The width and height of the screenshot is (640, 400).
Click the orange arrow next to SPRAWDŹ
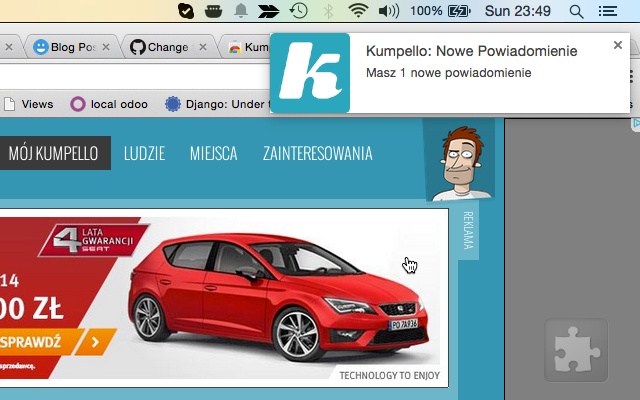[96, 342]
